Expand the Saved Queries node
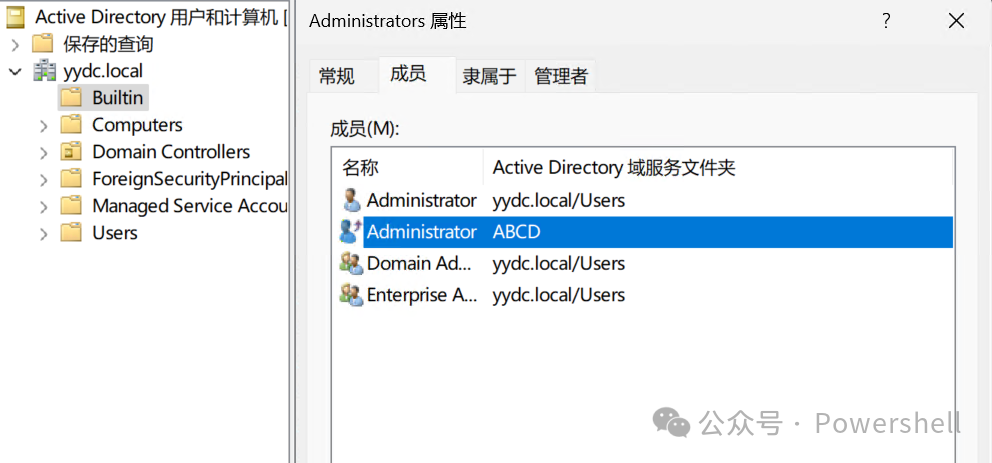This screenshot has height=463, width=992. click(16, 44)
